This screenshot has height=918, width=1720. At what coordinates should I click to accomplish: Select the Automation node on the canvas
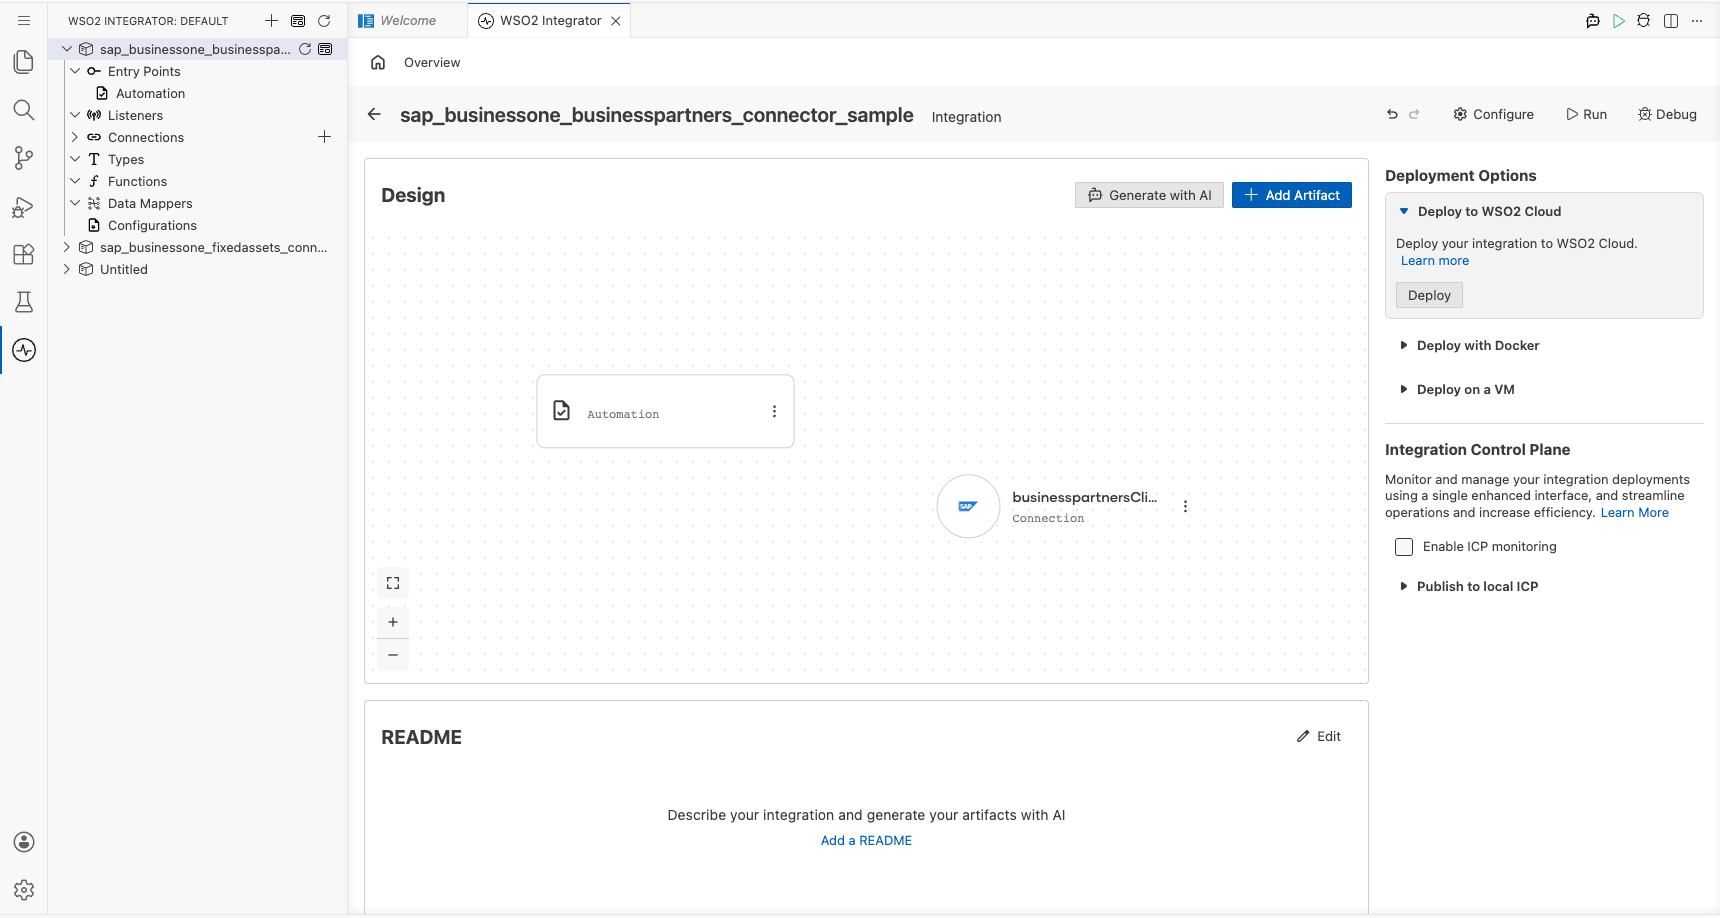click(x=665, y=411)
